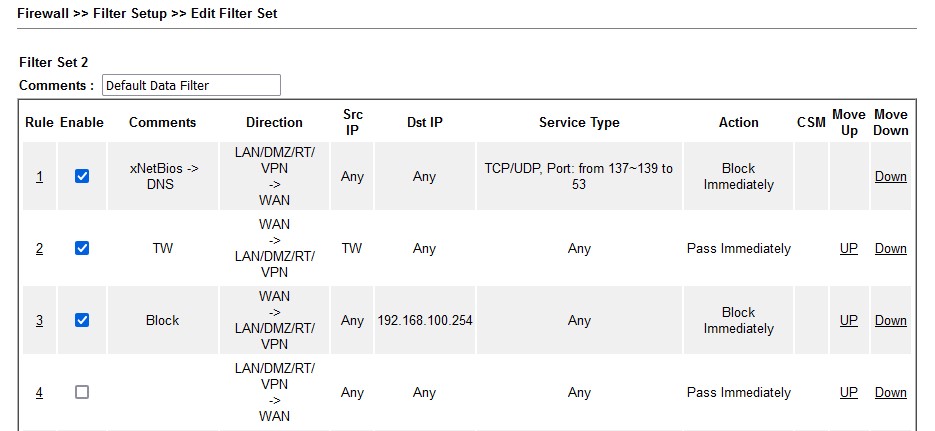Move the Block rule up

849,321
